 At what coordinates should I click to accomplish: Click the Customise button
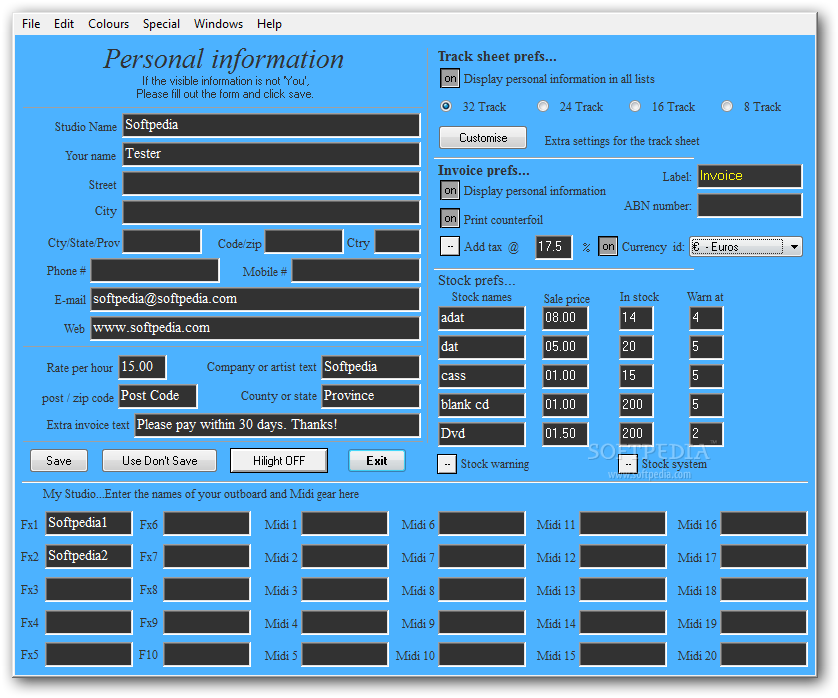pyautogui.click(x=483, y=138)
